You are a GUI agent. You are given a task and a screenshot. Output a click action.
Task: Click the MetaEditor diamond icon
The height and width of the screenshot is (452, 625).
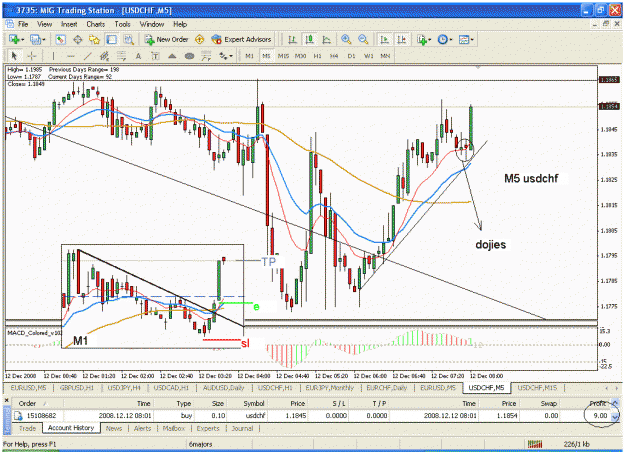pos(199,39)
